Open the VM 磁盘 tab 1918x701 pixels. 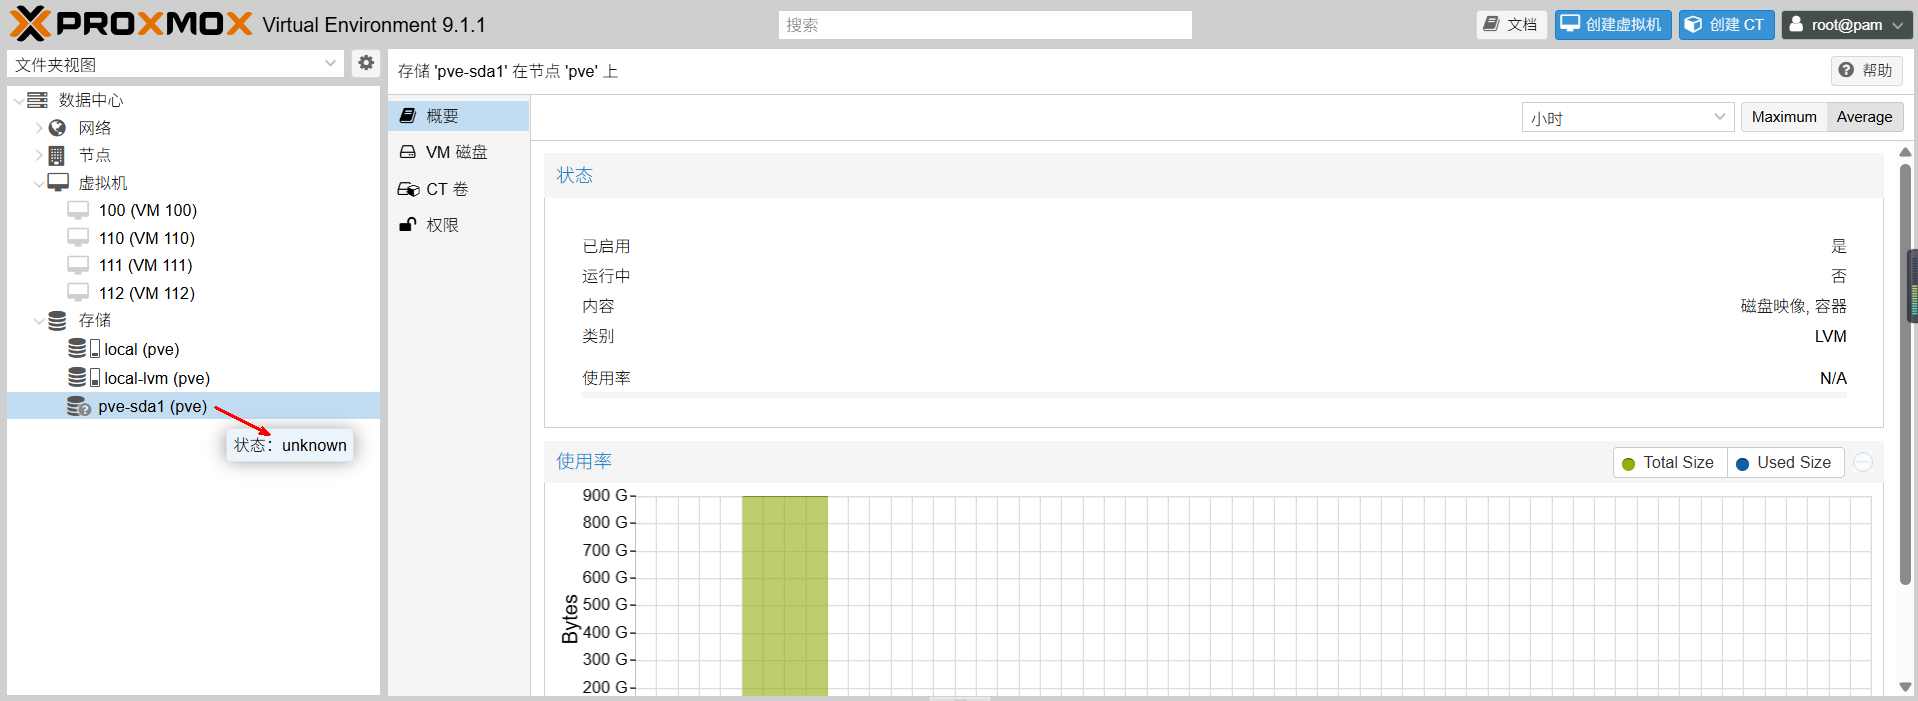[x=457, y=152]
